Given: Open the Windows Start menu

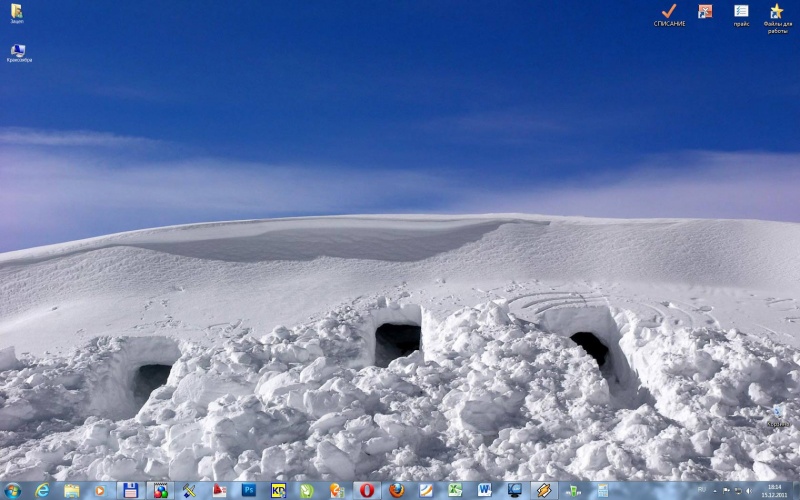Looking at the screenshot, I should pos(12,490).
